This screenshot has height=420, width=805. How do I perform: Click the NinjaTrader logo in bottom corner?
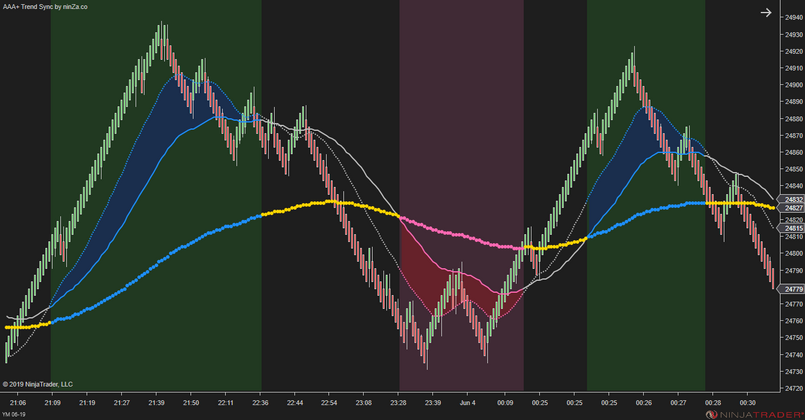coord(756,412)
